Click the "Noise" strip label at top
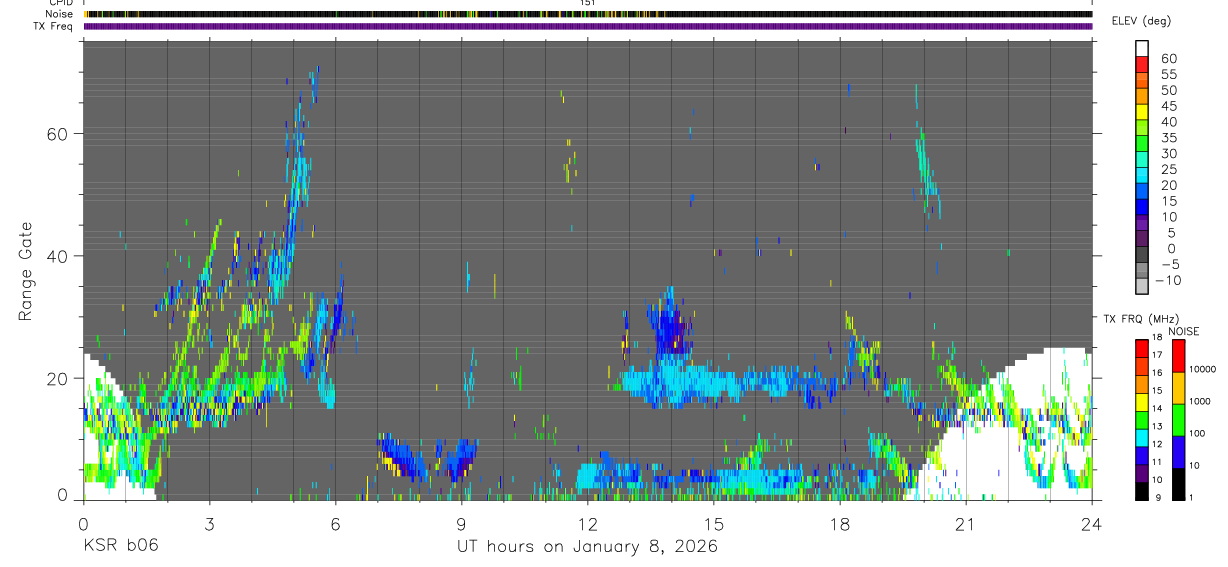 click(60, 14)
